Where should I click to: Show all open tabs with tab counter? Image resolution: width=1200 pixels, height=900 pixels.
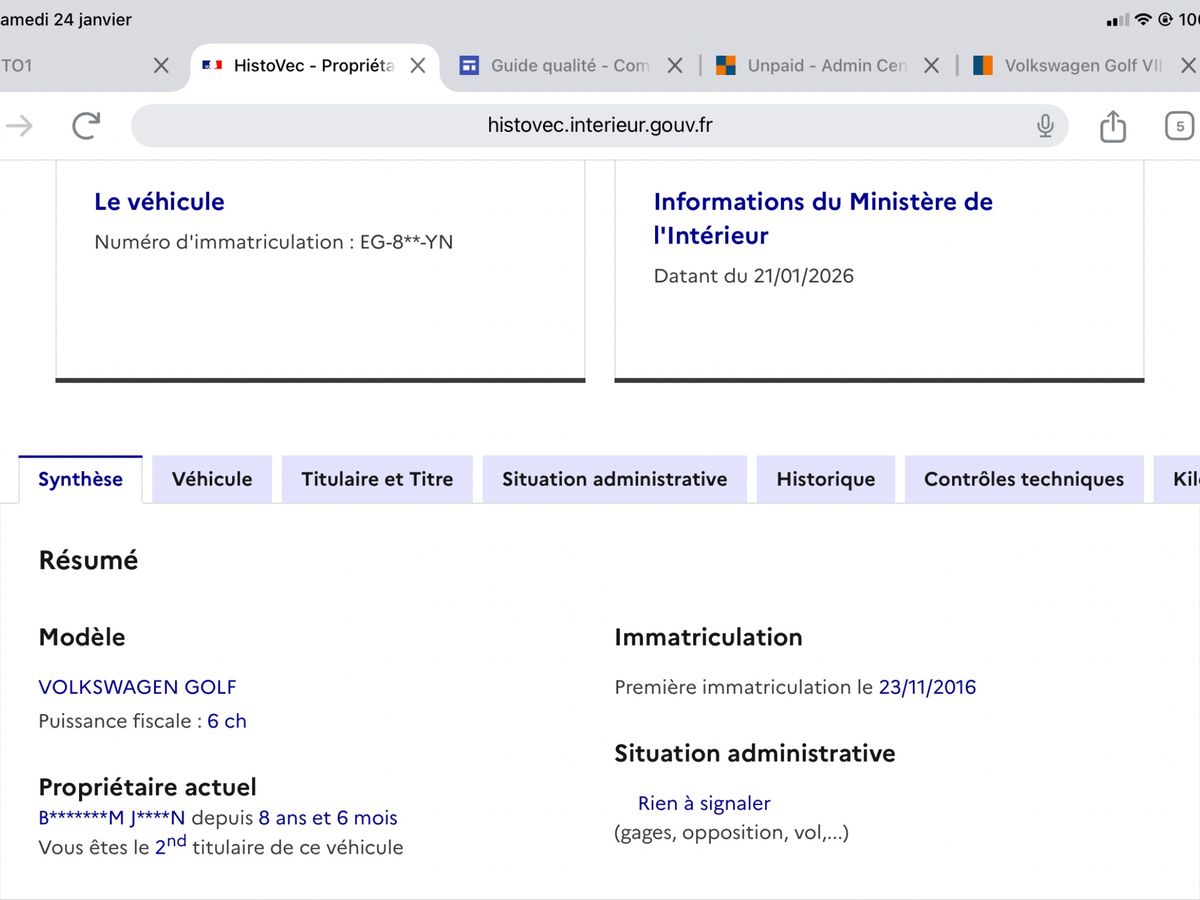pyautogui.click(x=1179, y=126)
